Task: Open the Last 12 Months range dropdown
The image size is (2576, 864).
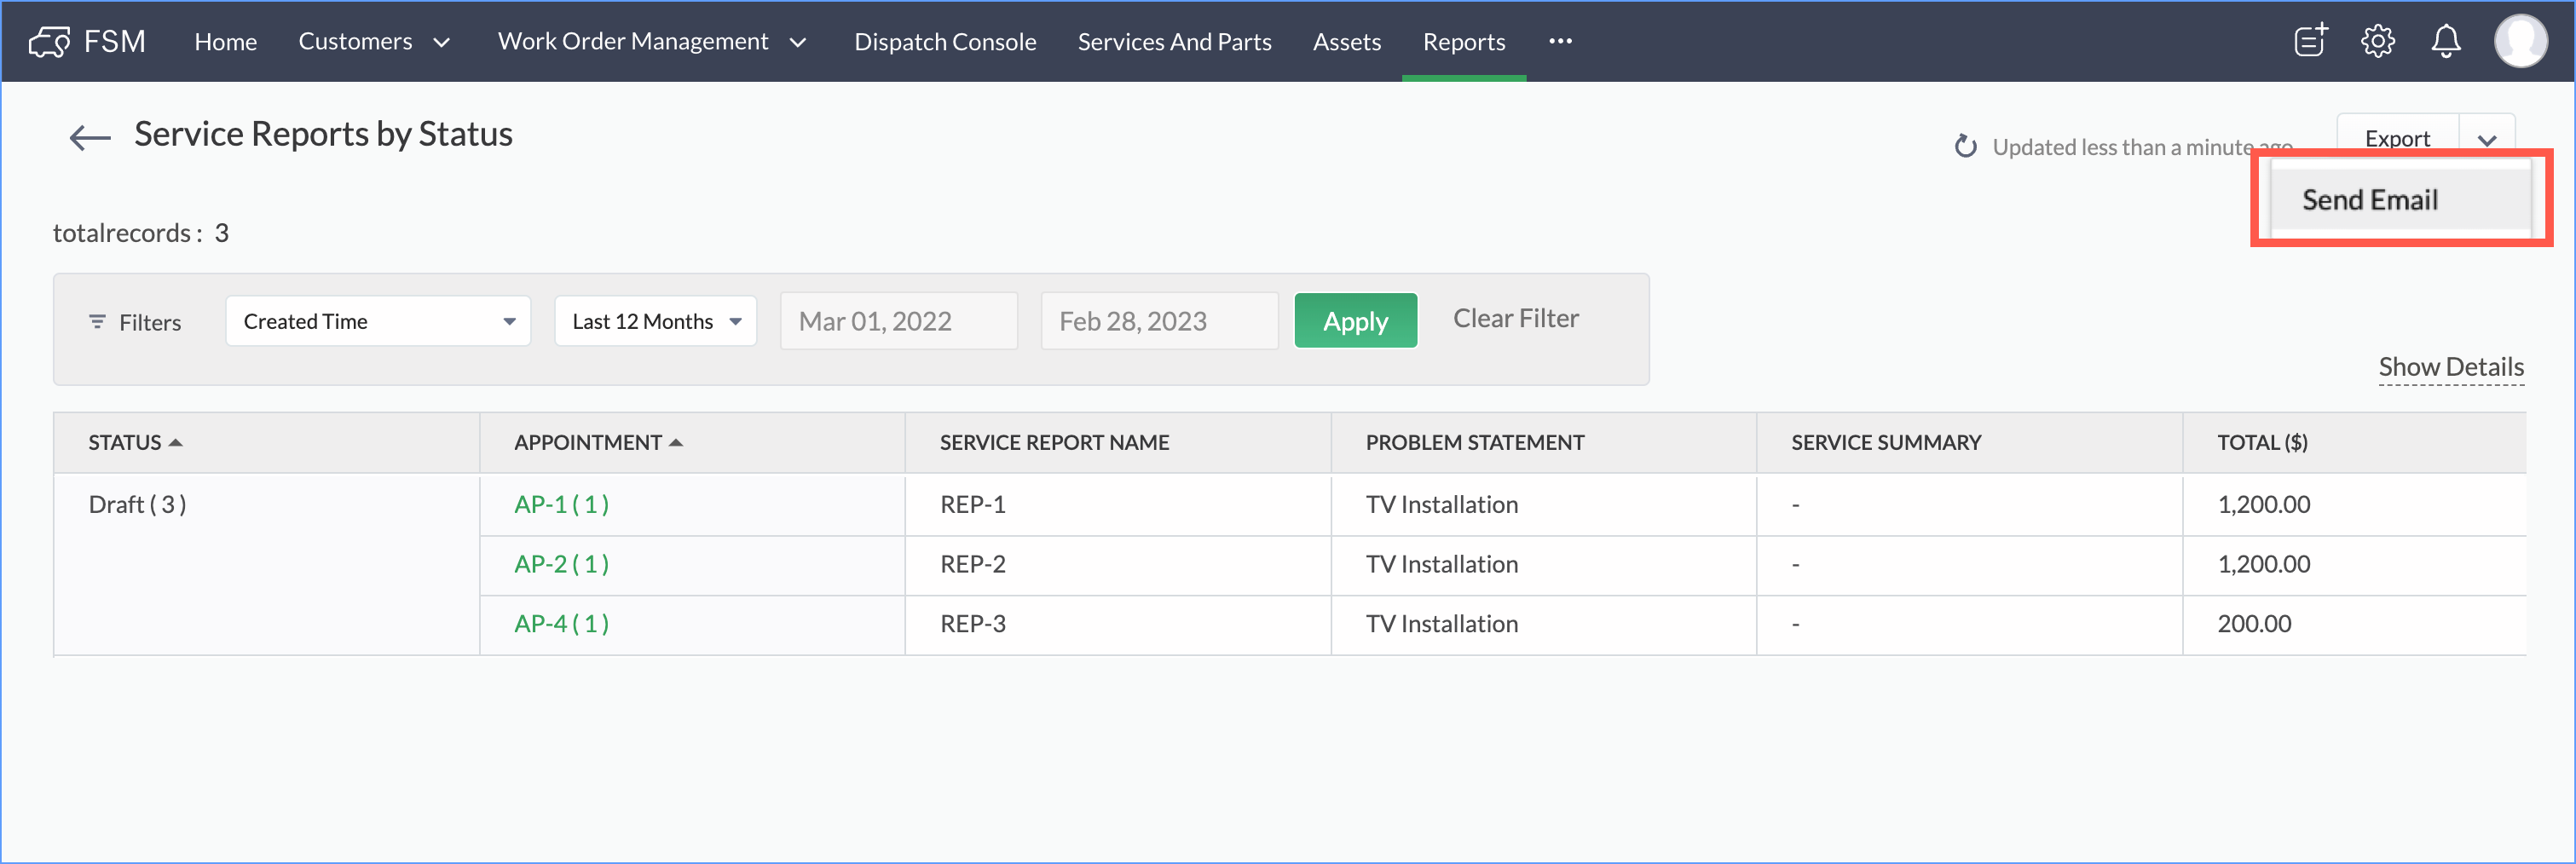Action: [655, 321]
